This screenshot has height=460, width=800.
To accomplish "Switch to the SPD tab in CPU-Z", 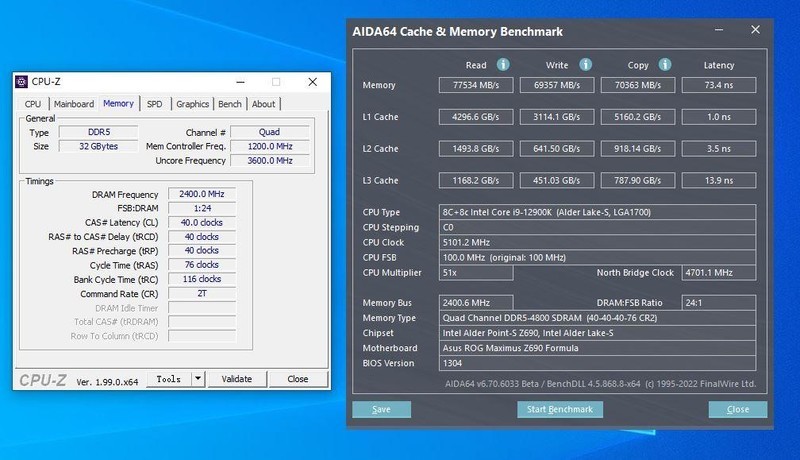I will 155,104.
